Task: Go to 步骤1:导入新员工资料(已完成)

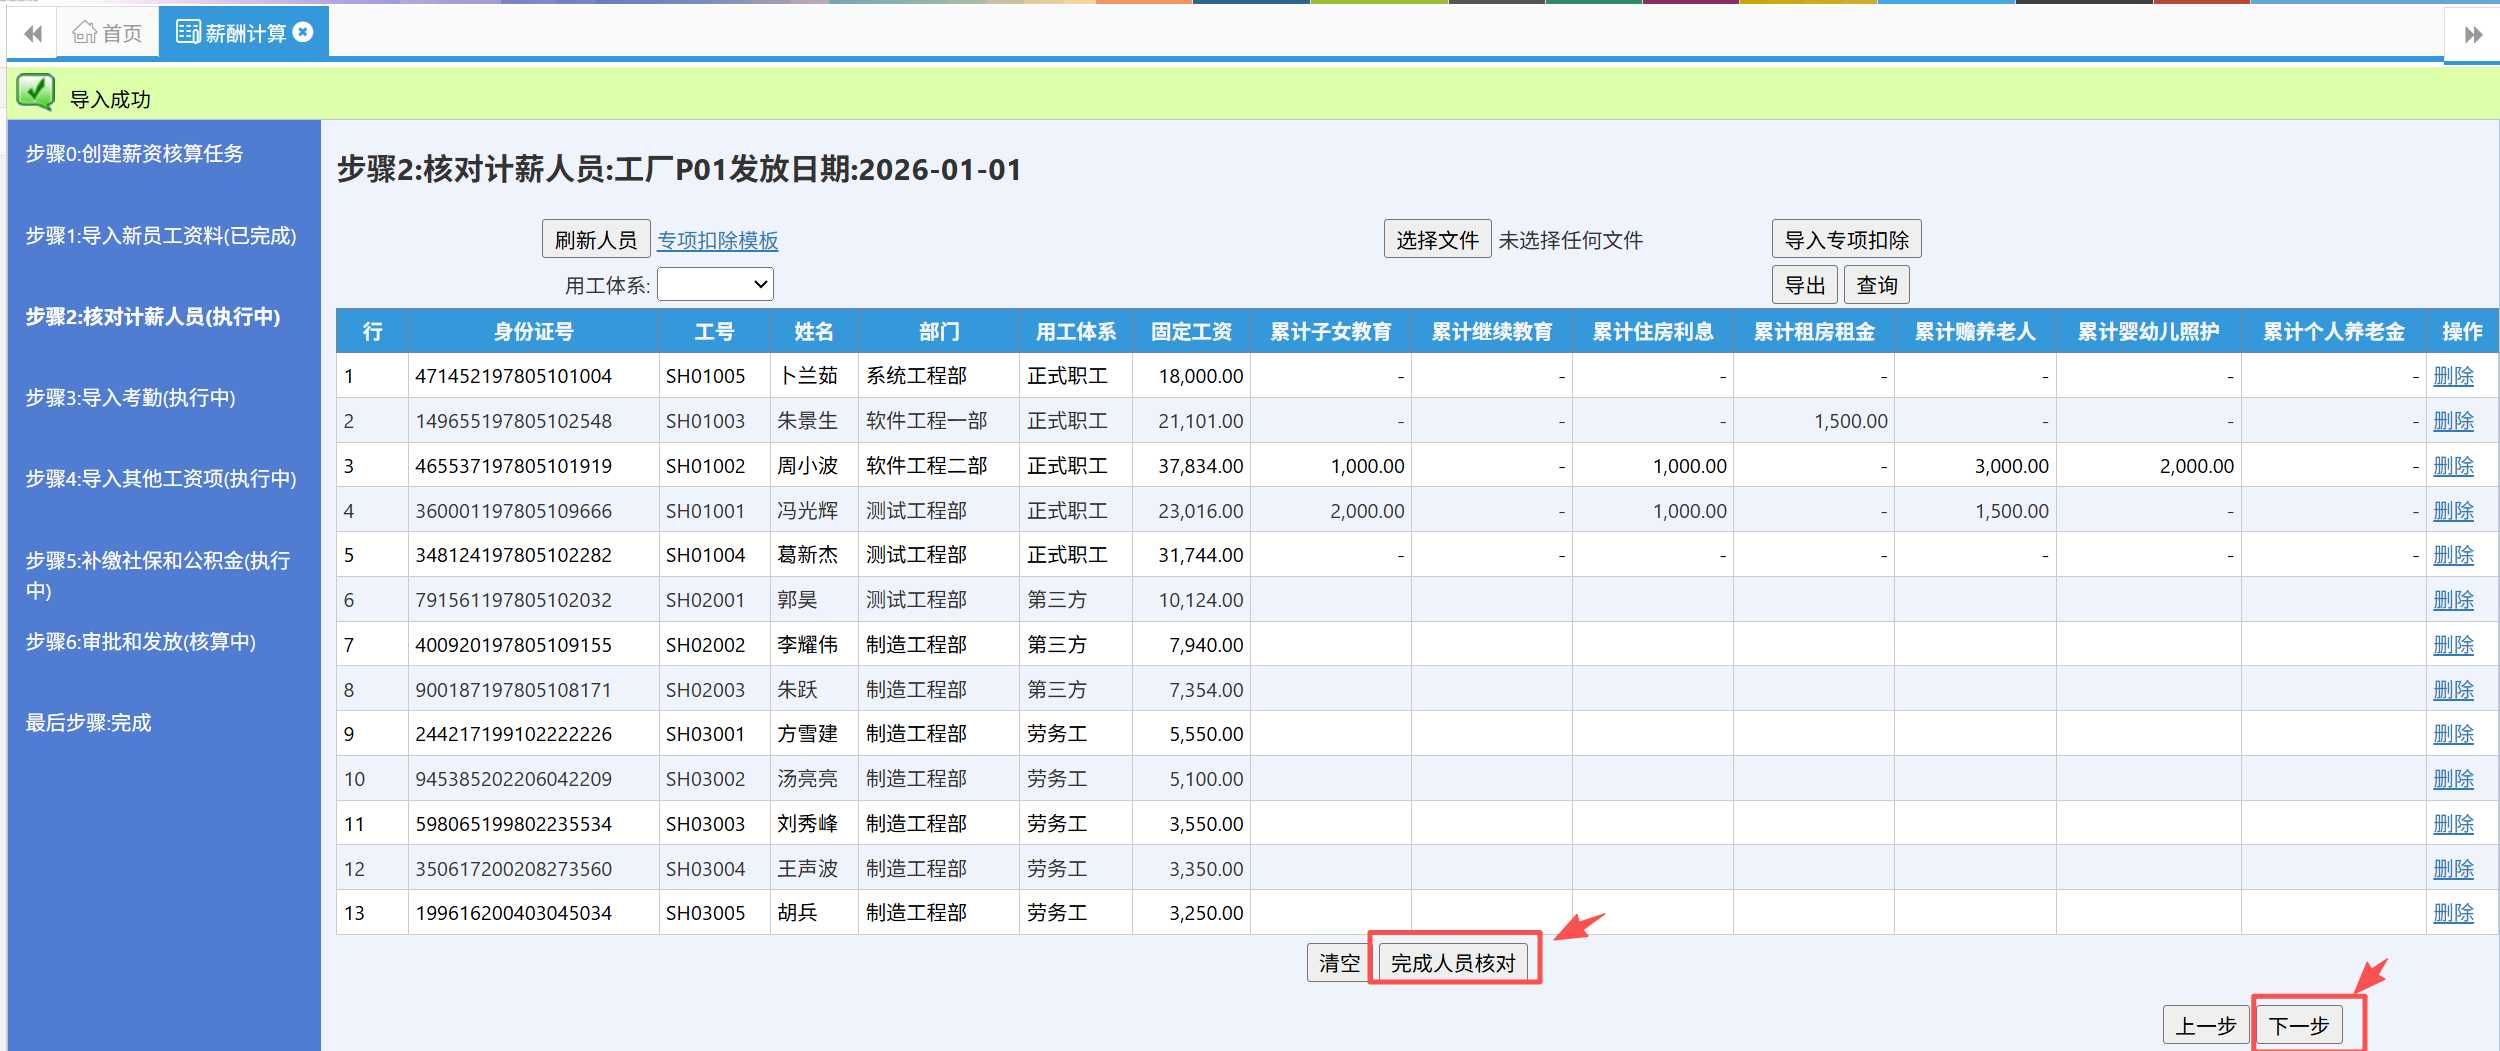Action: tap(161, 235)
